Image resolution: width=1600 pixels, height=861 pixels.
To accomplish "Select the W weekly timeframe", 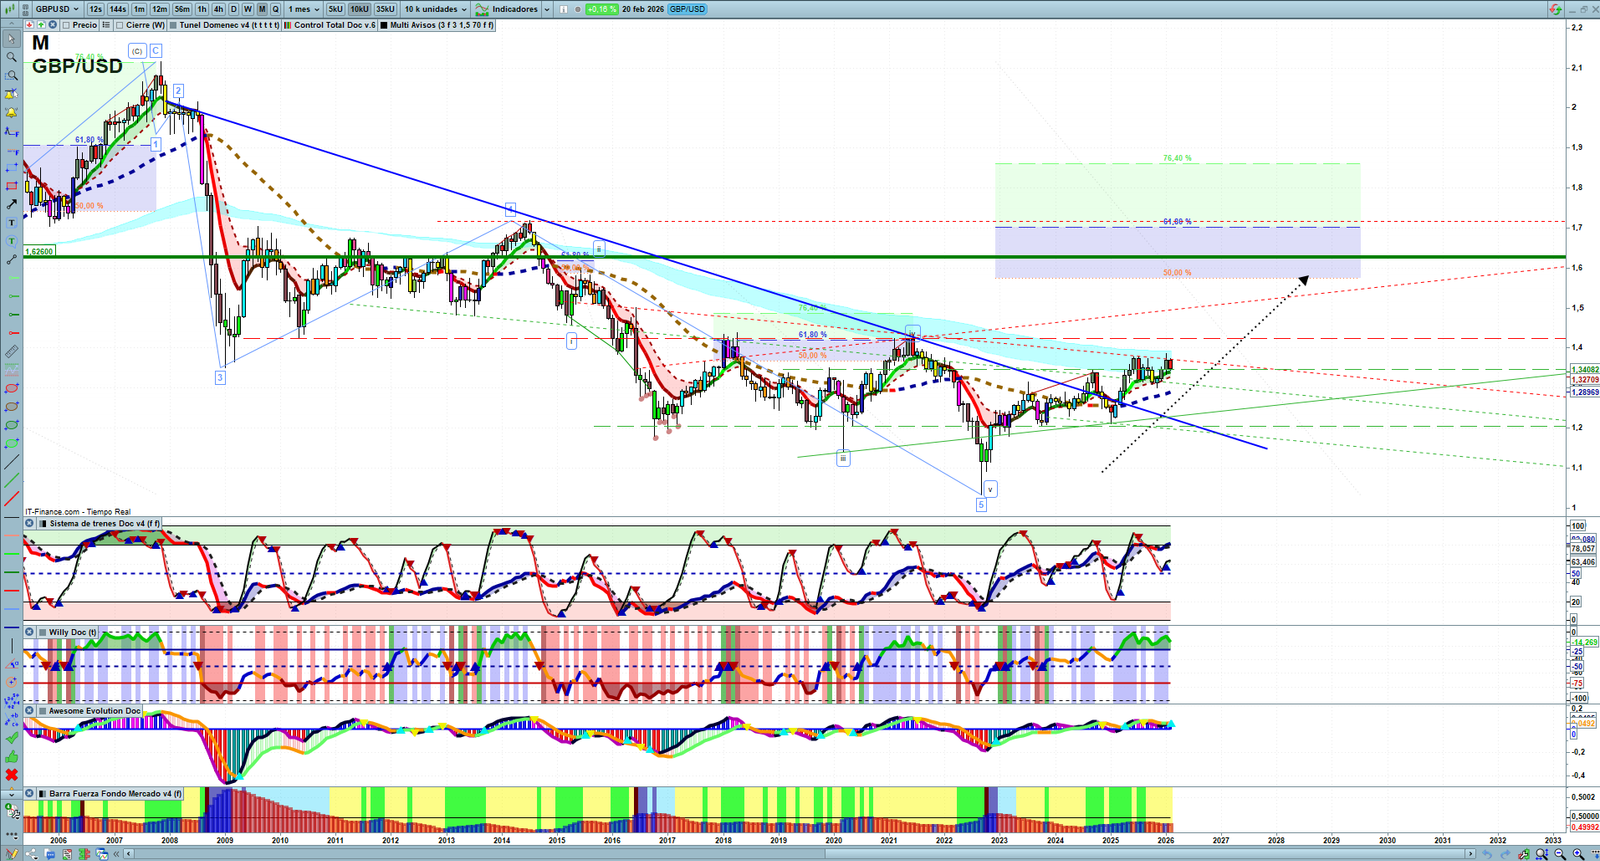I will point(248,9).
